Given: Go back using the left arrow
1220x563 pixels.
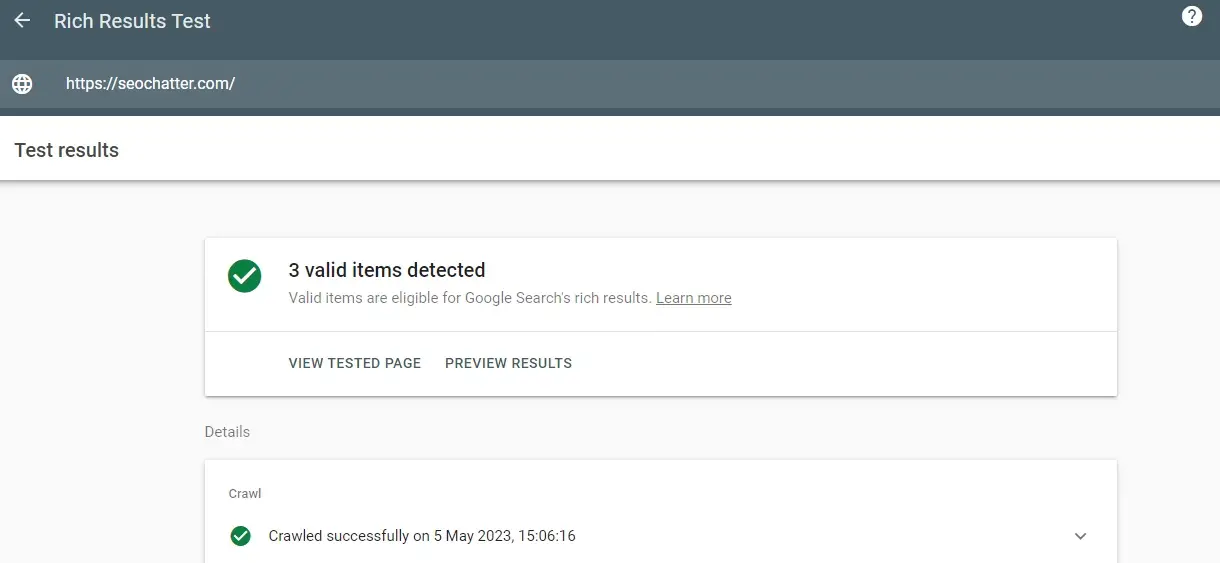Looking at the screenshot, I should coord(22,21).
